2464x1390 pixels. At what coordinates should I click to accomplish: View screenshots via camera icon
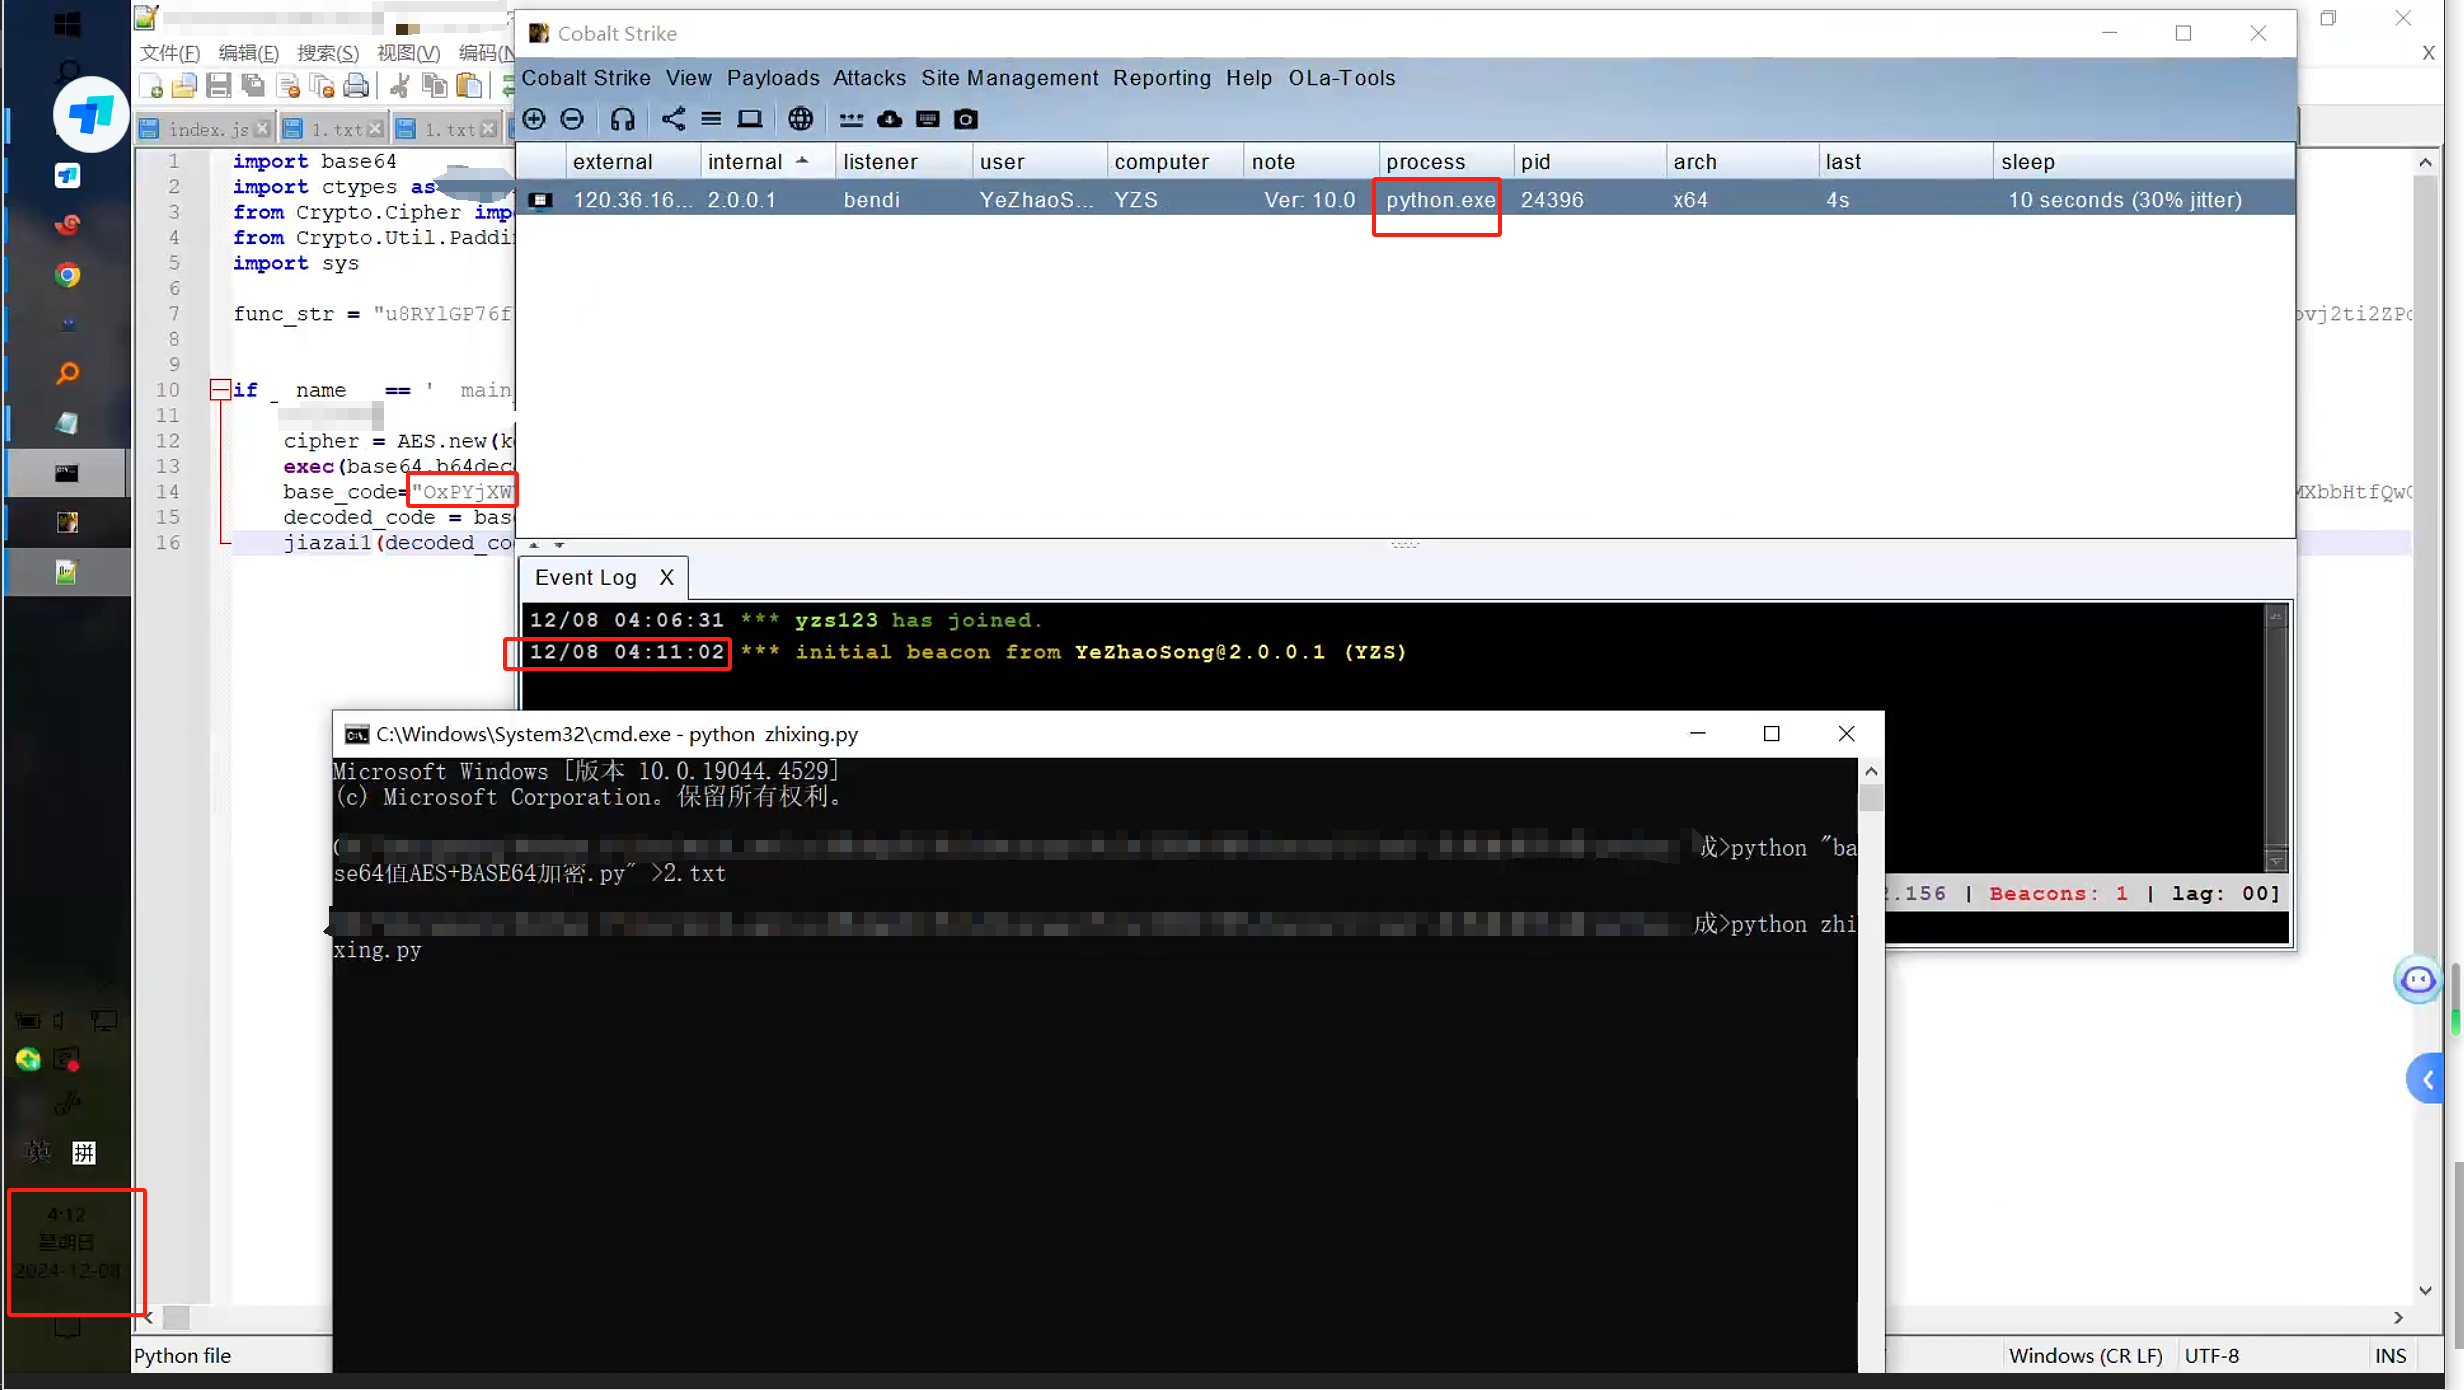(966, 119)
